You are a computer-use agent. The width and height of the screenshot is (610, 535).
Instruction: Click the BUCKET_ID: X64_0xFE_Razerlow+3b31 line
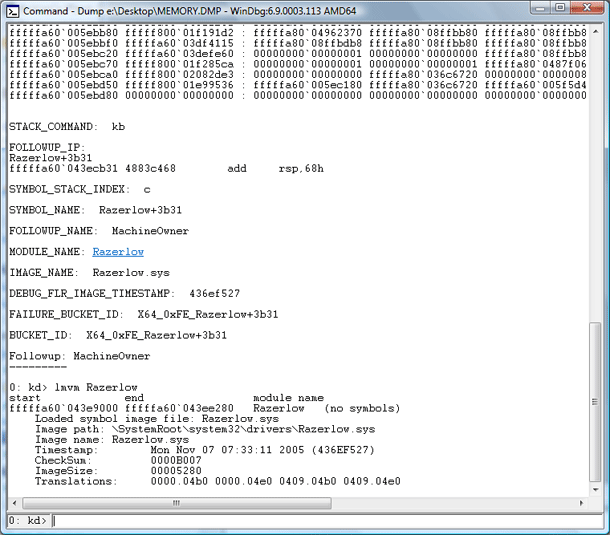pos(118,335)
